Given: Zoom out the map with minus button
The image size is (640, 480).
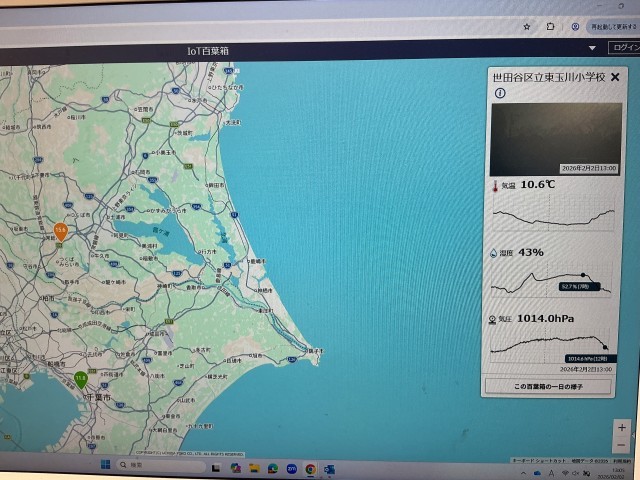Looking at the screenshot, I should (x=621, y=444).
